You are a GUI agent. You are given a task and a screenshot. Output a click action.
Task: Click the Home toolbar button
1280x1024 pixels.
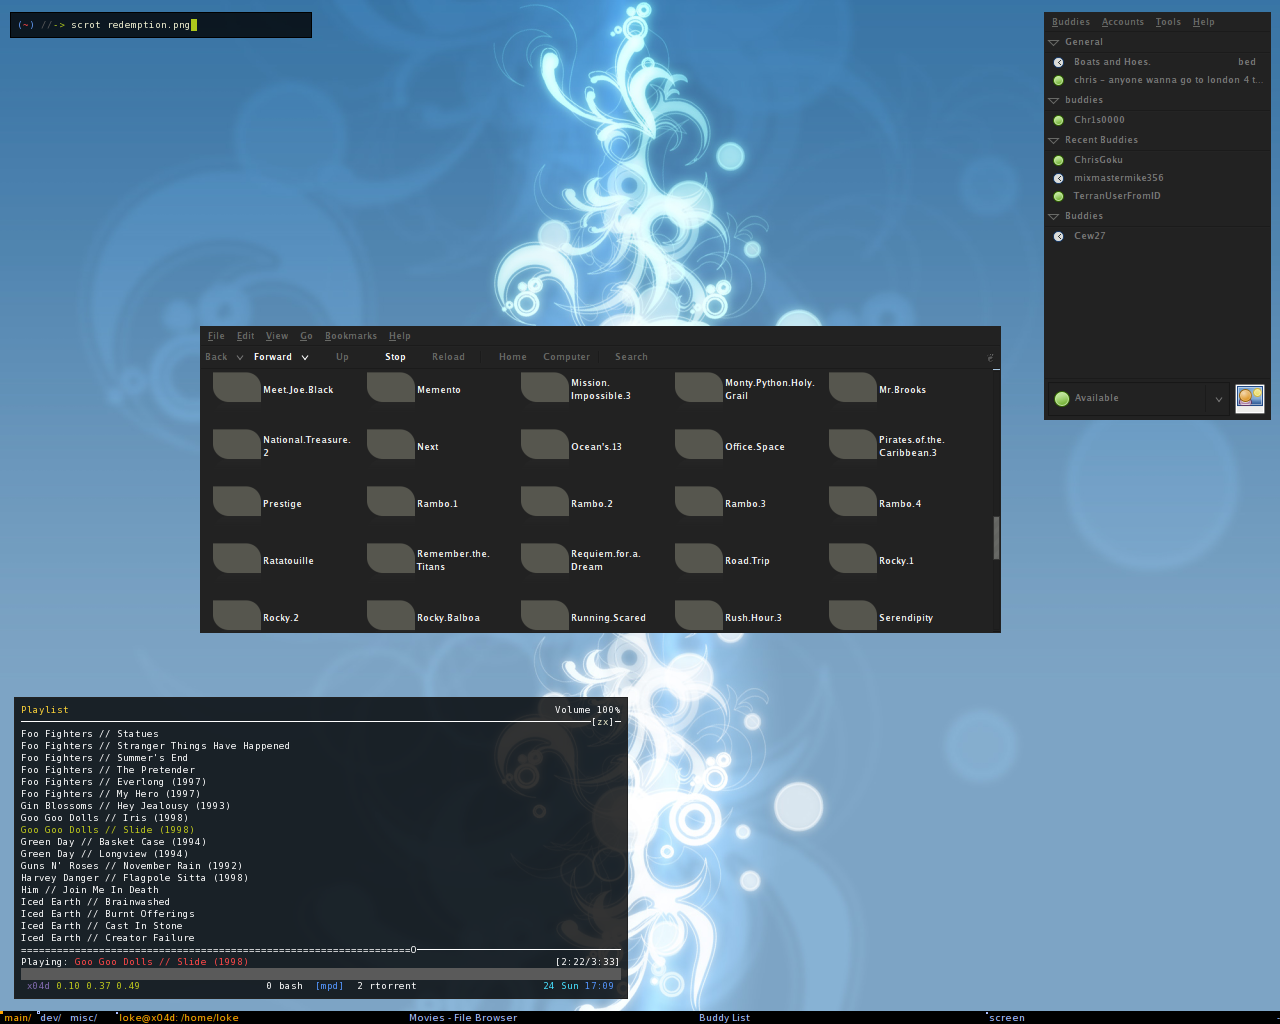pos(513,357)
